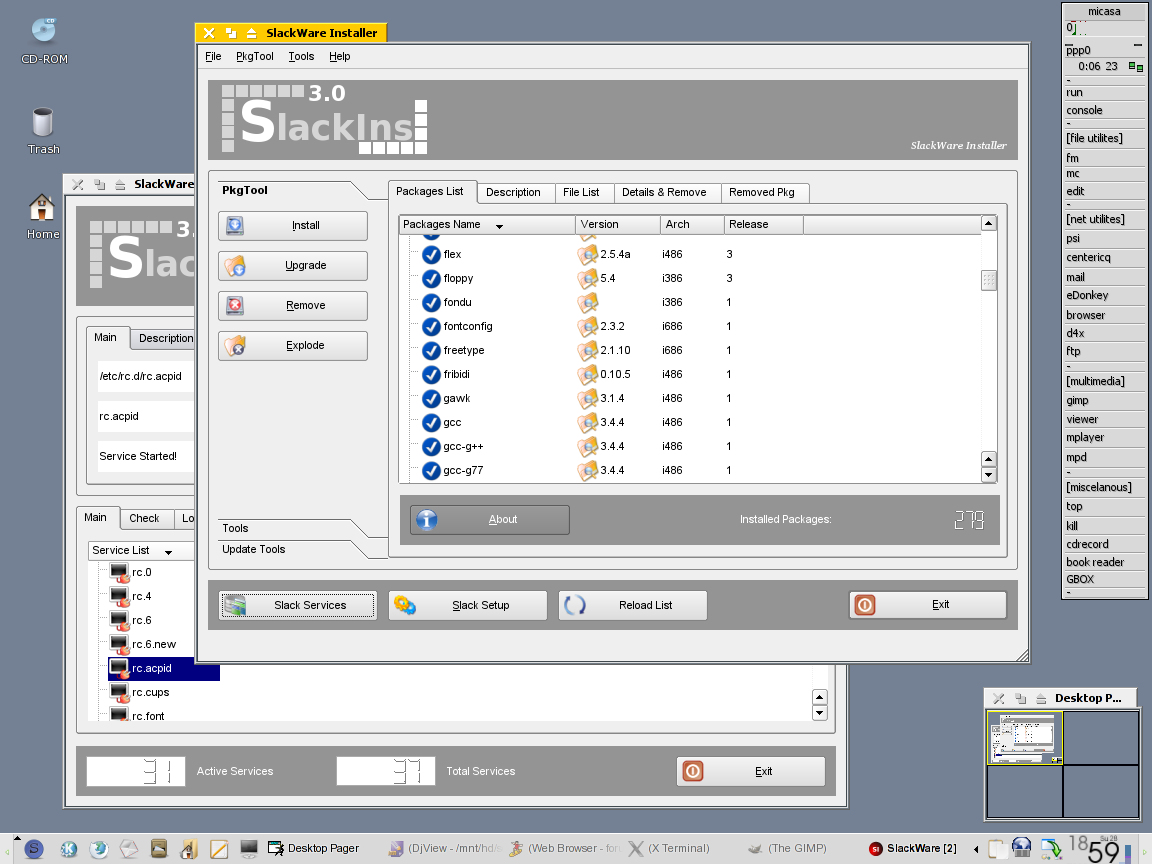This screenshot has width=1152, height=864.
Task: Open the Tools menu in menu bar
Action: [x=301, y=57]
